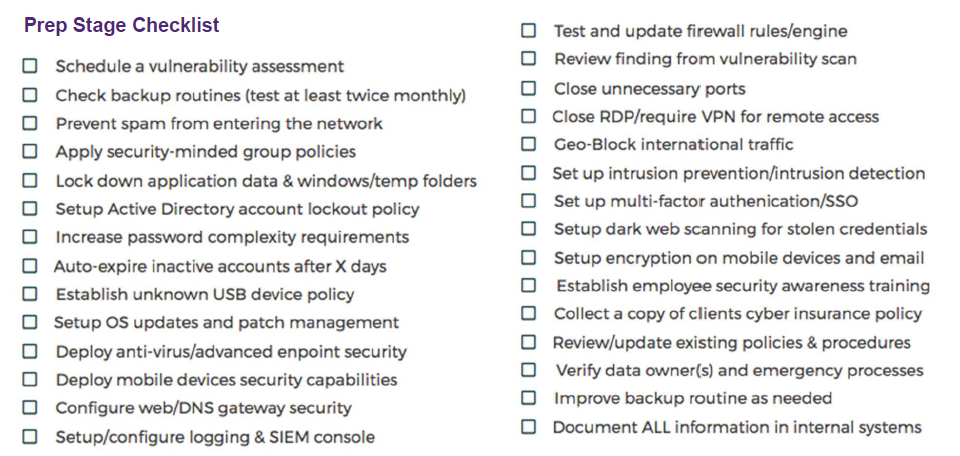This screenshot has height=456, width=960.
Task: Check the Schedule a vulnerability assessment box
Action: 30,66
